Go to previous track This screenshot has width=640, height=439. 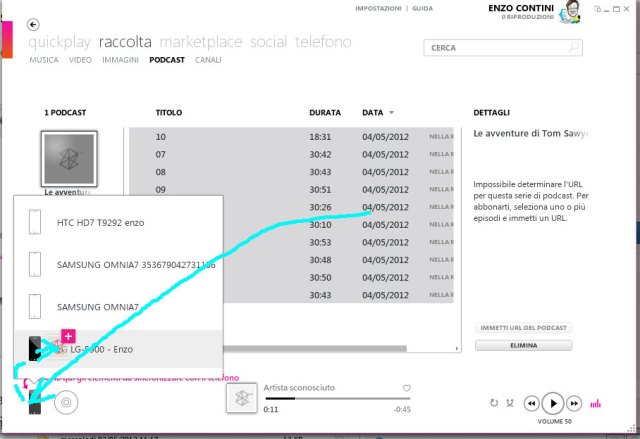pos(531,403)
